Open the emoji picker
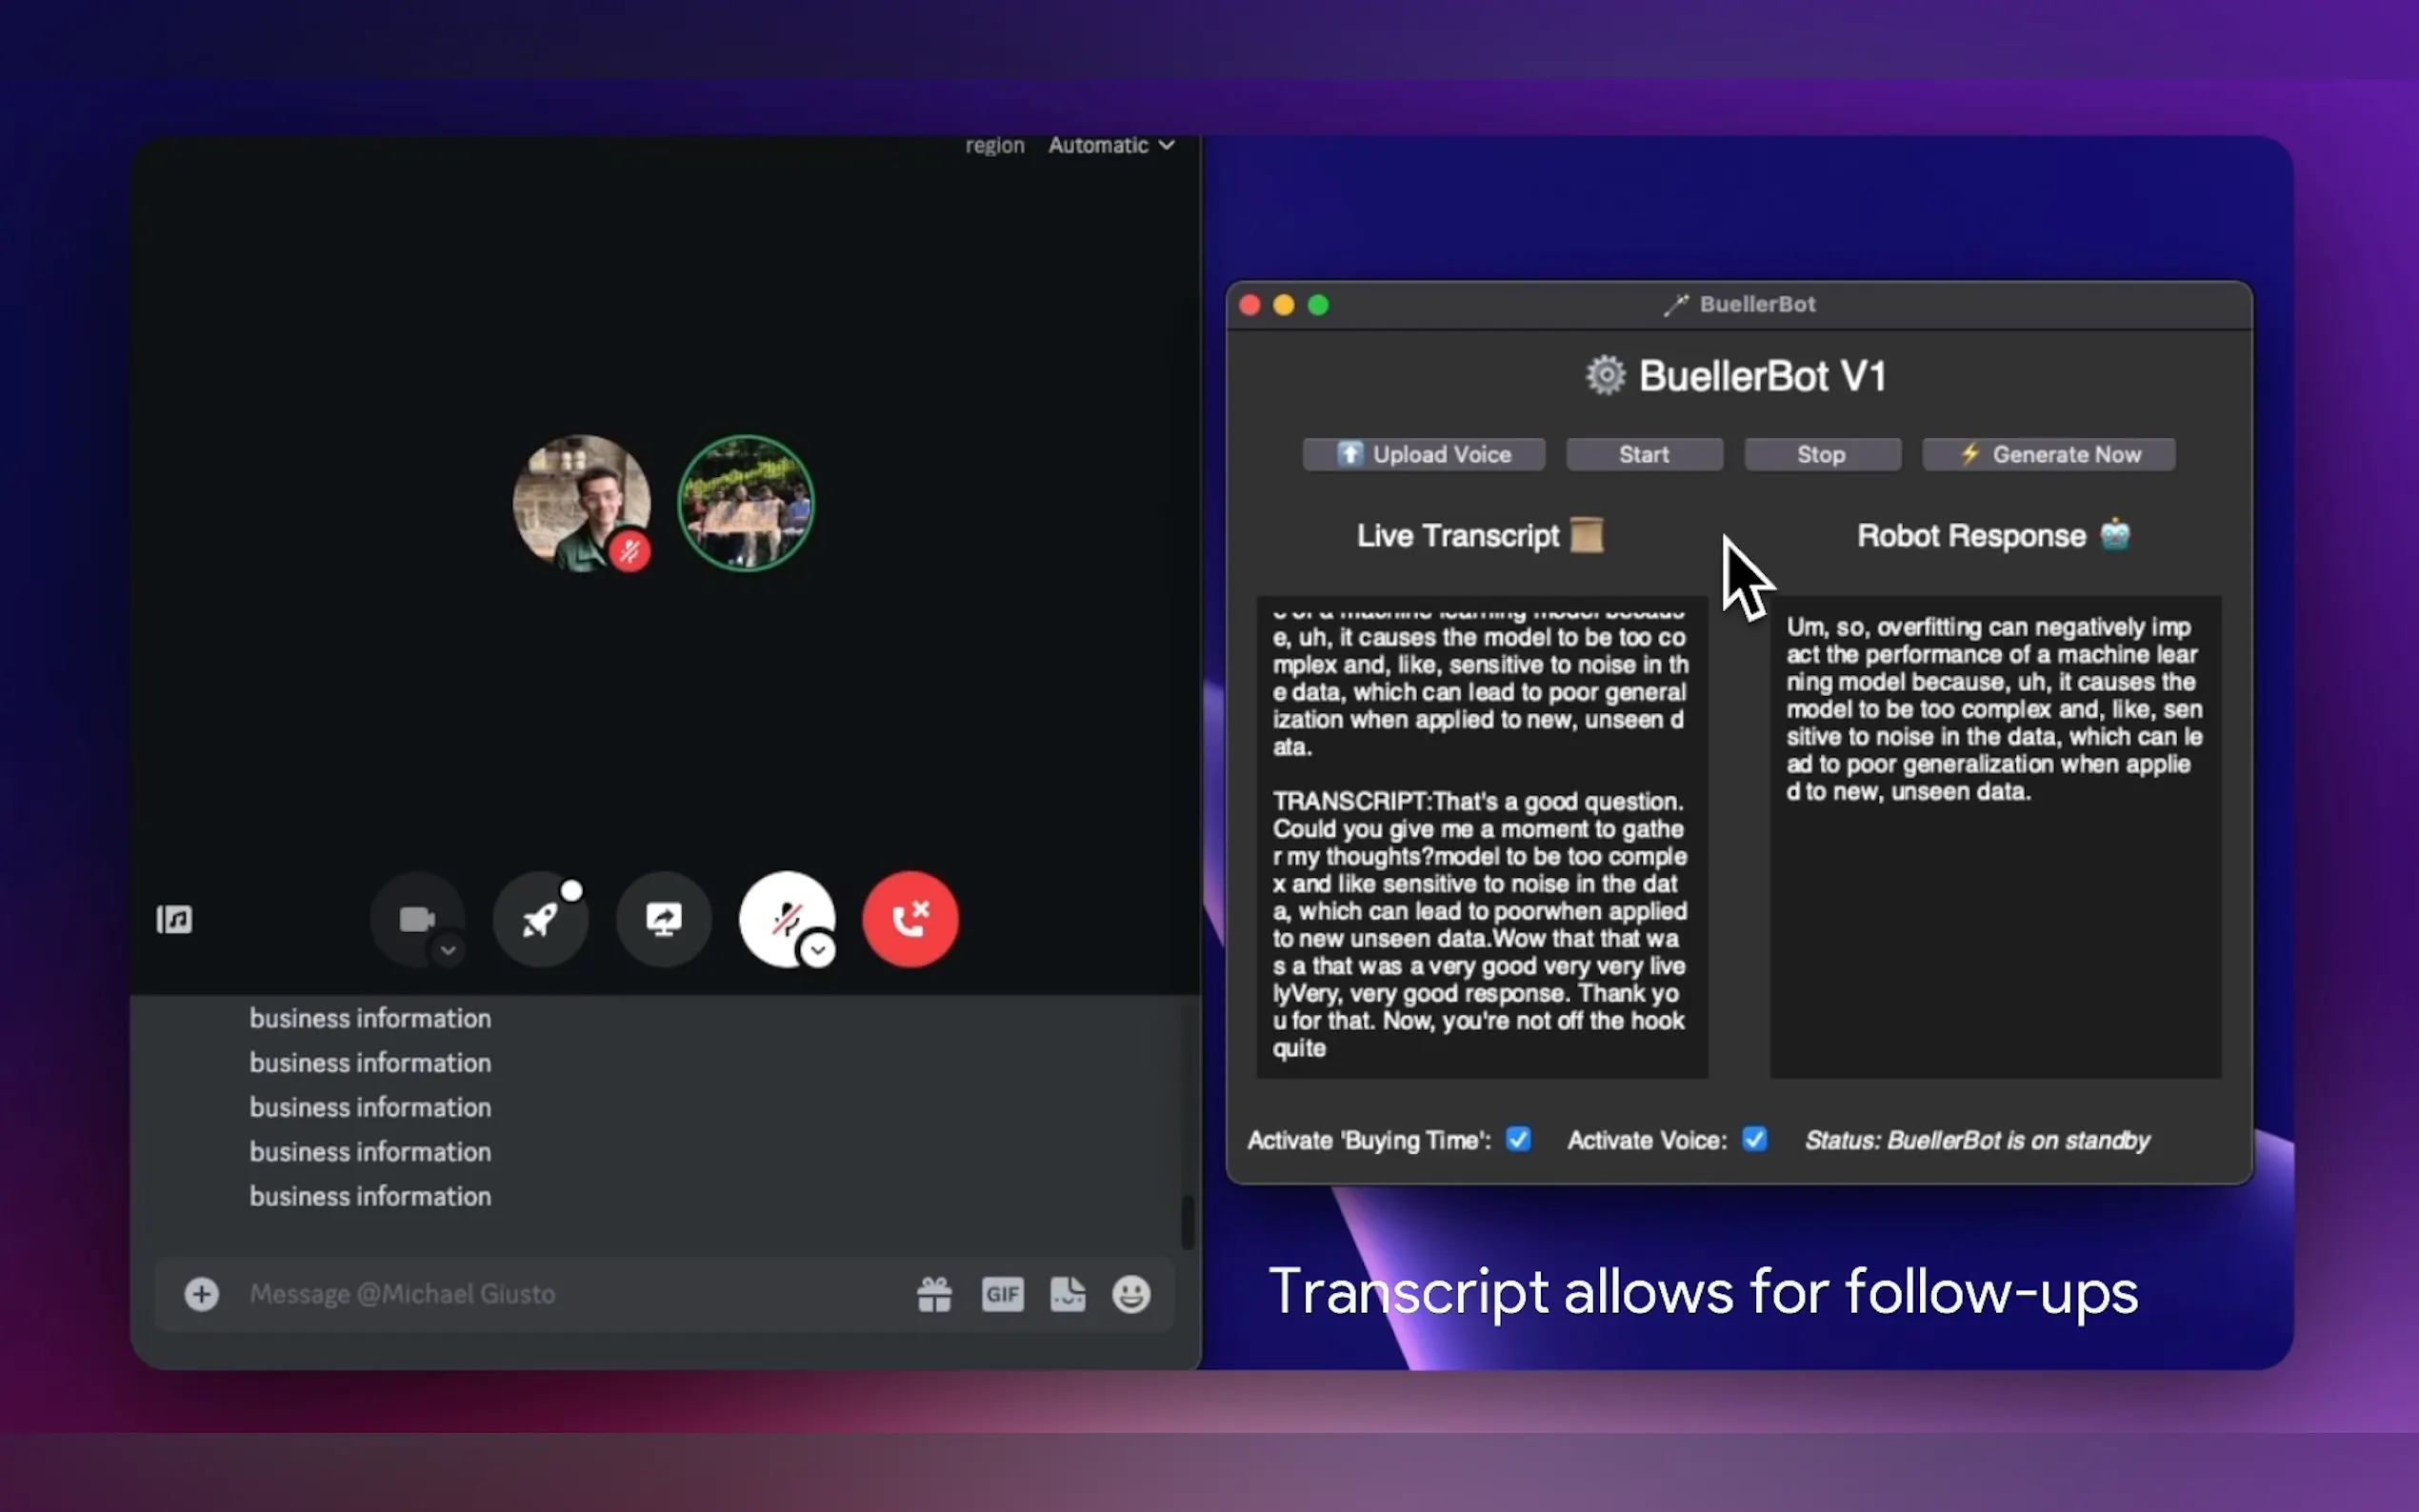 (1131, 1294)
